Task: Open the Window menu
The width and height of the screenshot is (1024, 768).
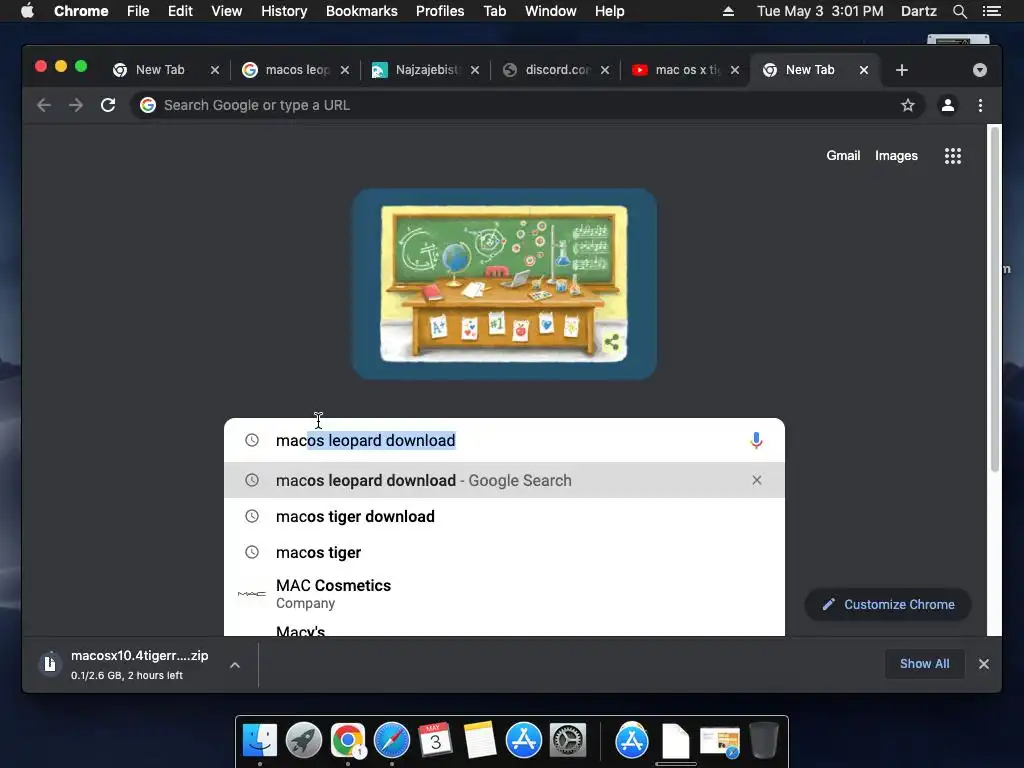Action: click(551, 11)
